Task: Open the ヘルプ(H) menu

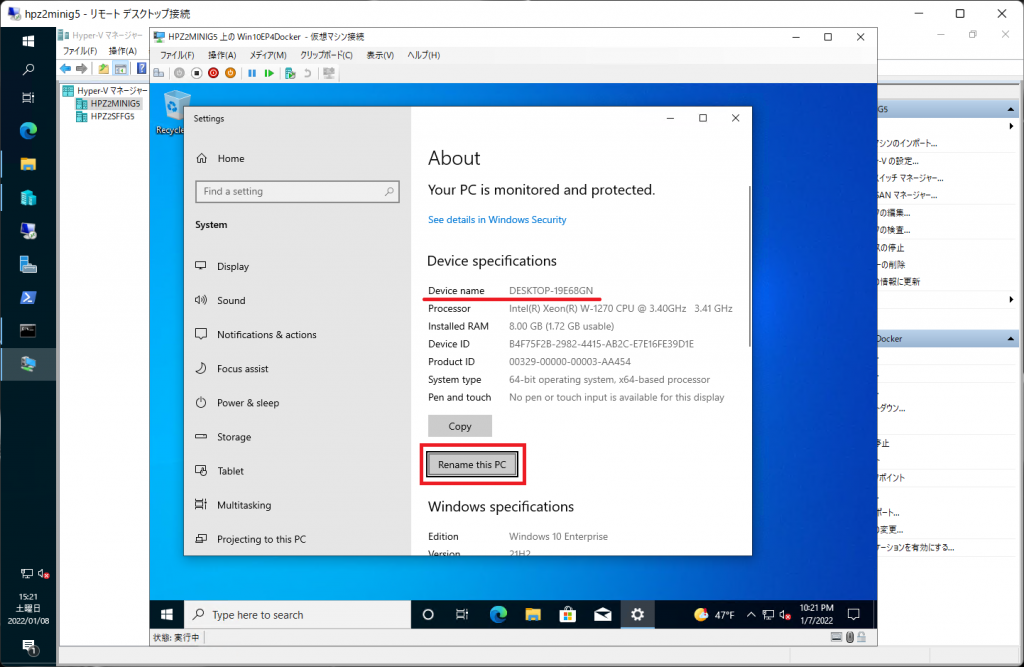Action: coord(424,56)
